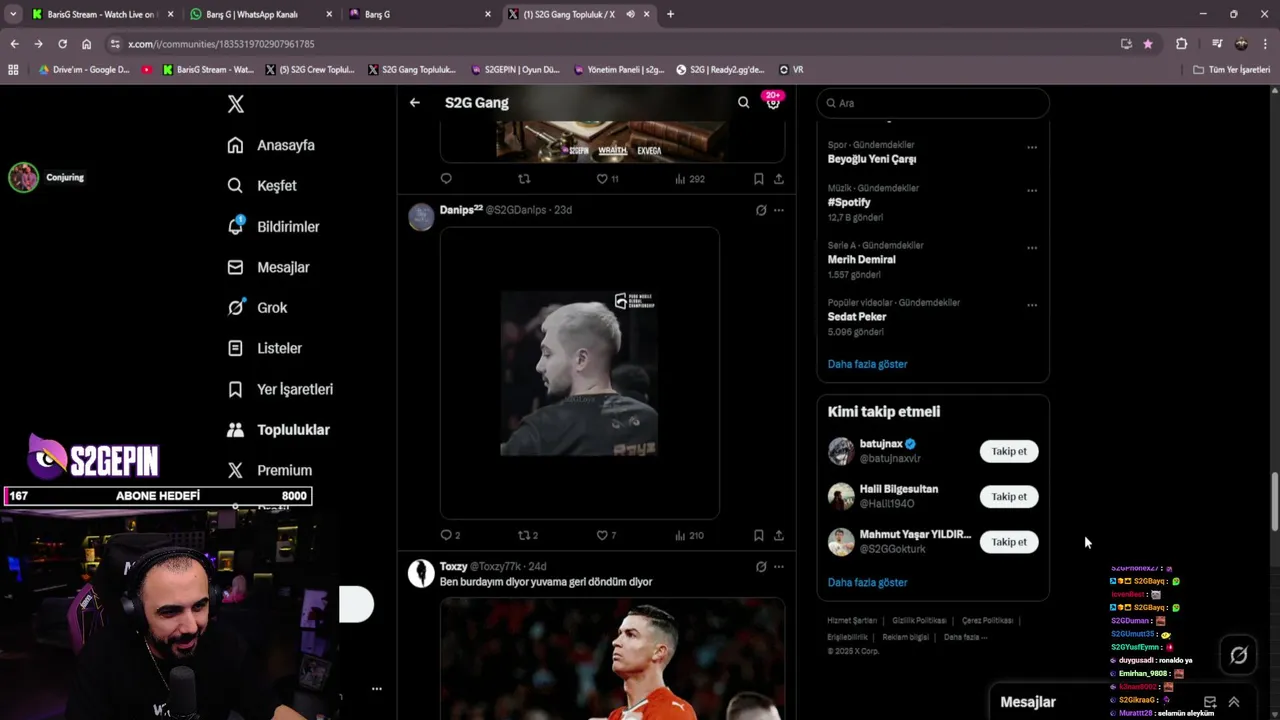The image size is (1280, 720).
Task: Open Listeler in the sidebar
Action: pyautogui.click(x=264, y=348)
